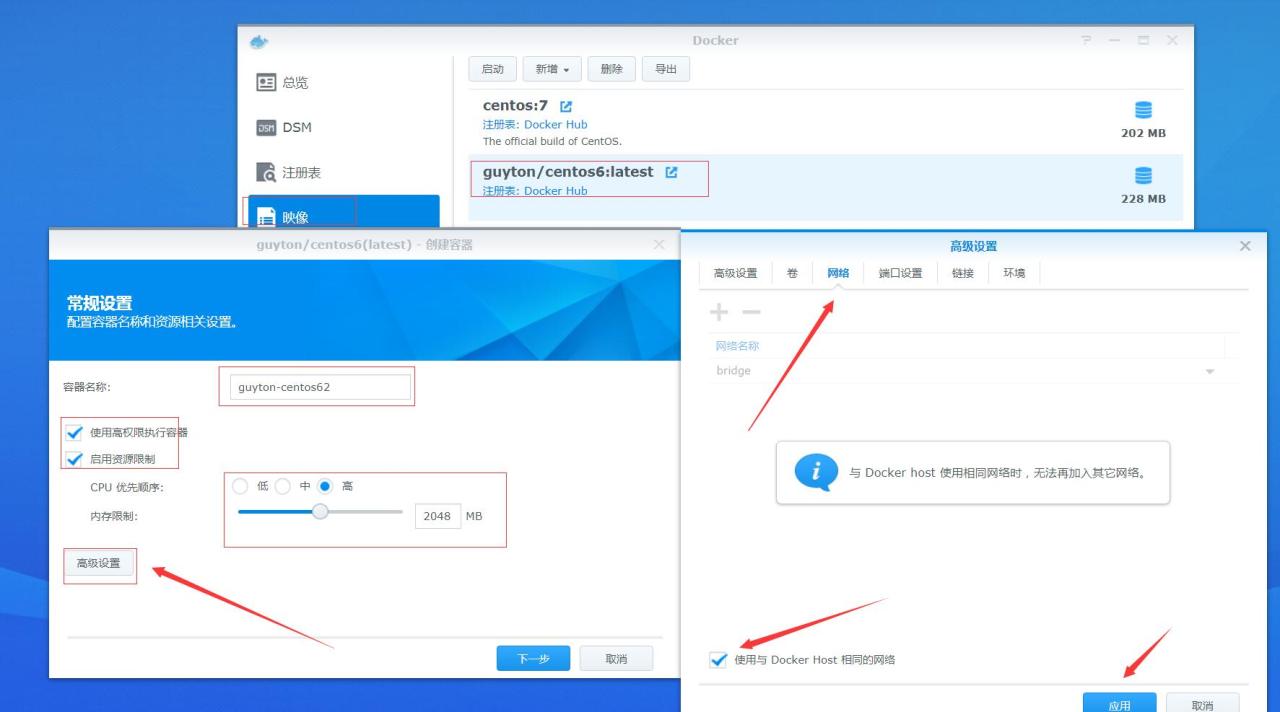
Task: Disable the 启用资源限制 option
Action: [x=74, y=458]
